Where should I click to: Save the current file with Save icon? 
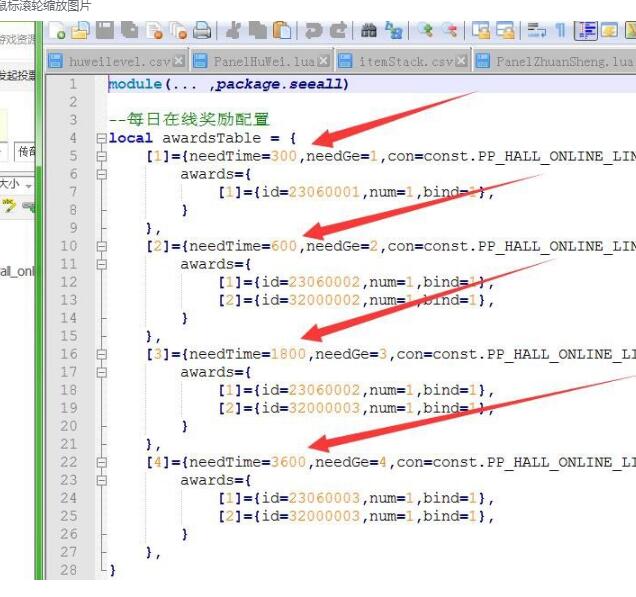coord(105,31)
